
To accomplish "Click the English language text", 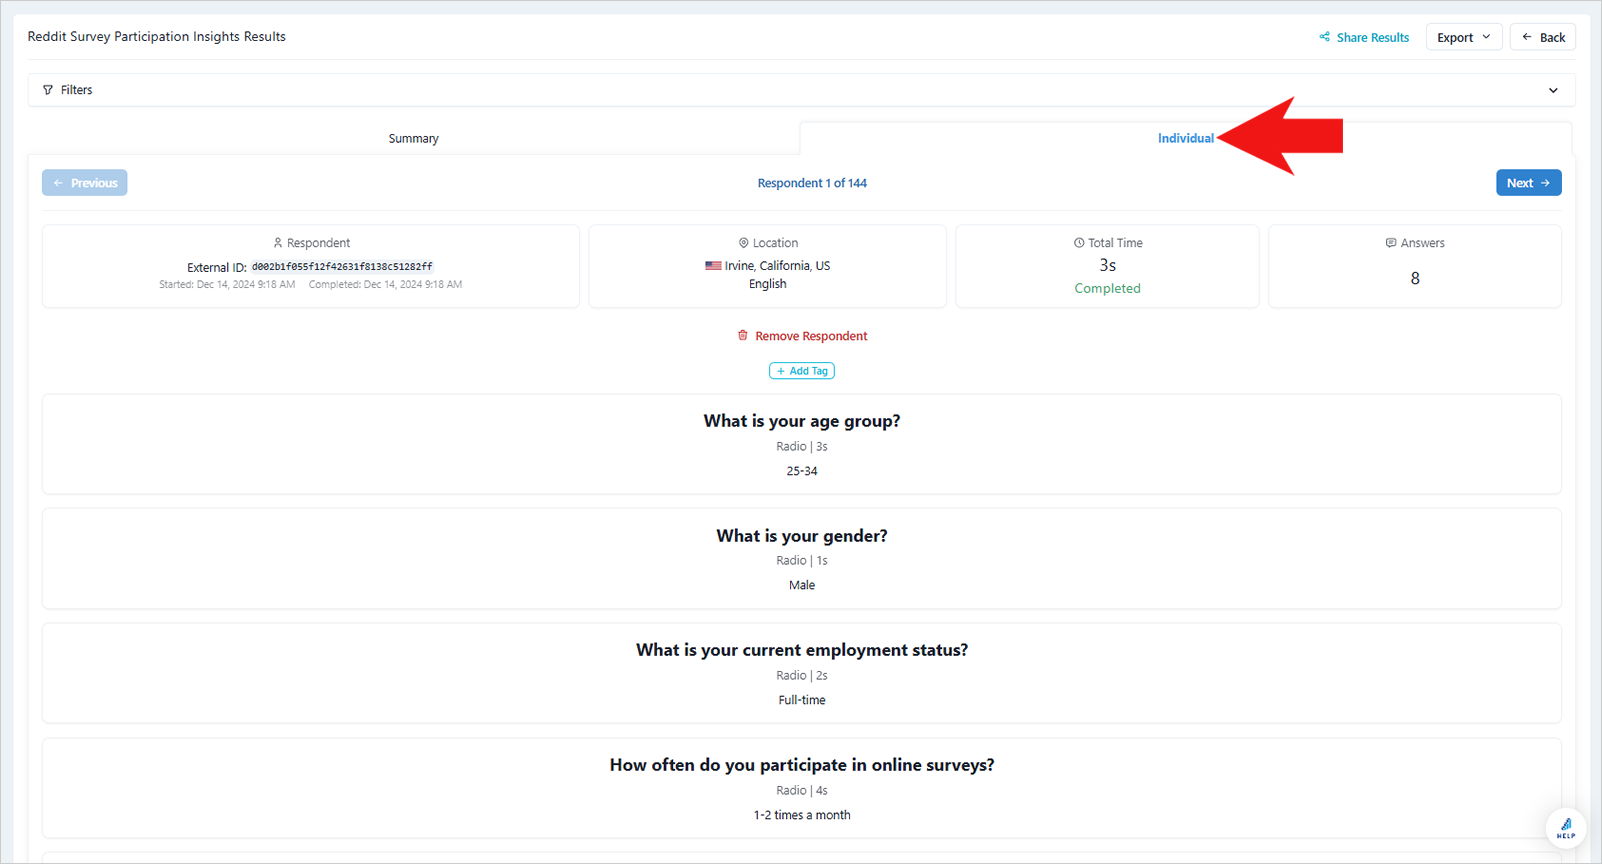I will tap(768, 284).
